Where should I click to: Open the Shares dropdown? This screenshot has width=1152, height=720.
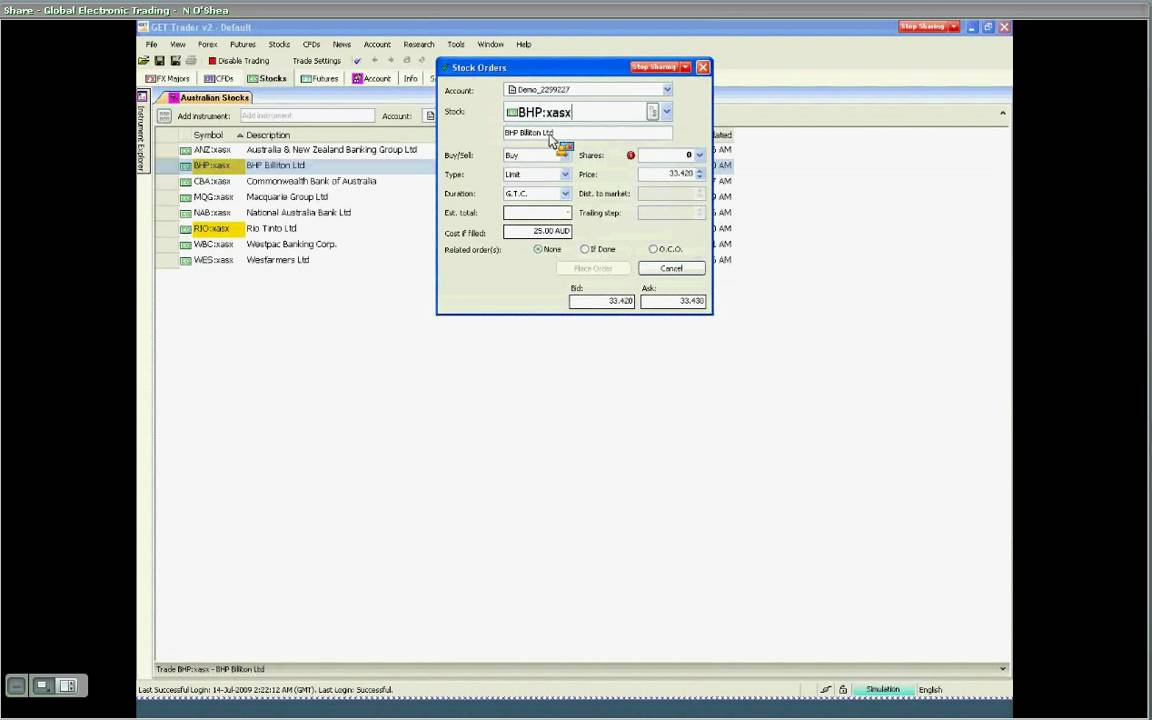click(x=699, y=155)
